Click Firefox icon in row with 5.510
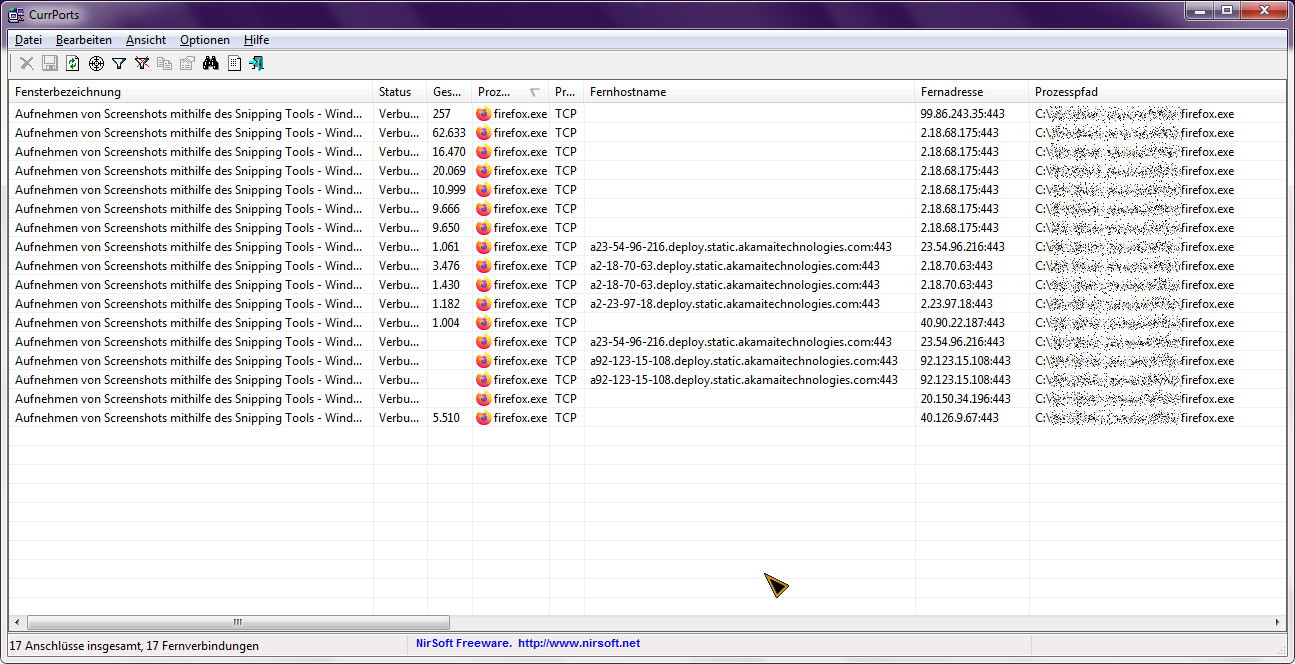Image resolution: width=1295 pixels, height=664 pixels. tap(484, 418)
